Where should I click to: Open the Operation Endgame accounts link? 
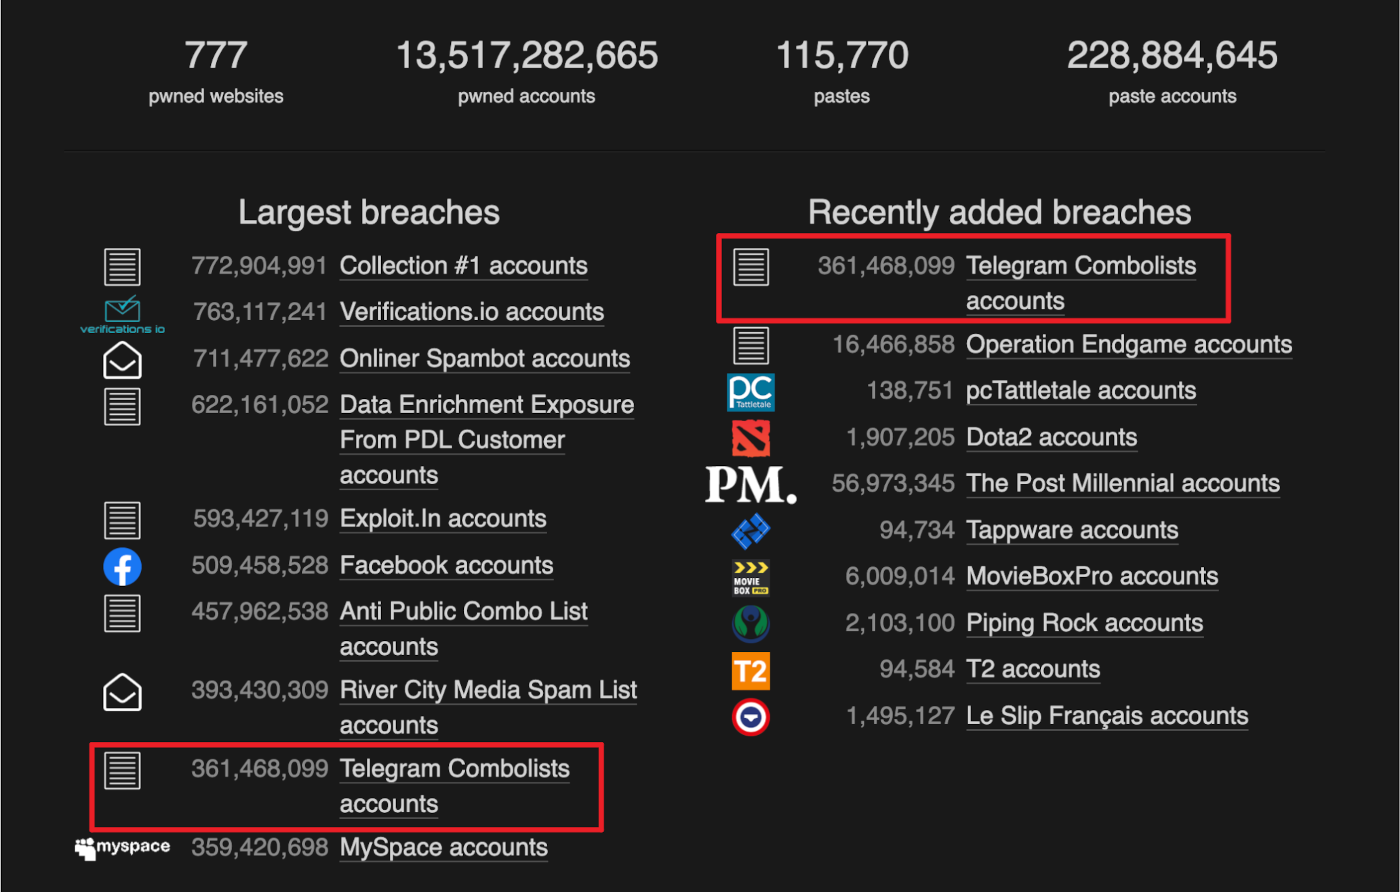[1129, 345]
